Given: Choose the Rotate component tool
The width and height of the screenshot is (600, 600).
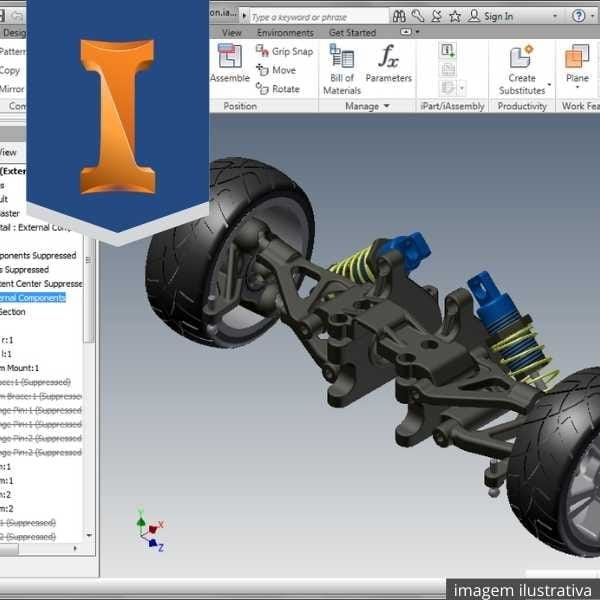Looking at the screenshot, I should pyautogui.click(x=278, y=89).
